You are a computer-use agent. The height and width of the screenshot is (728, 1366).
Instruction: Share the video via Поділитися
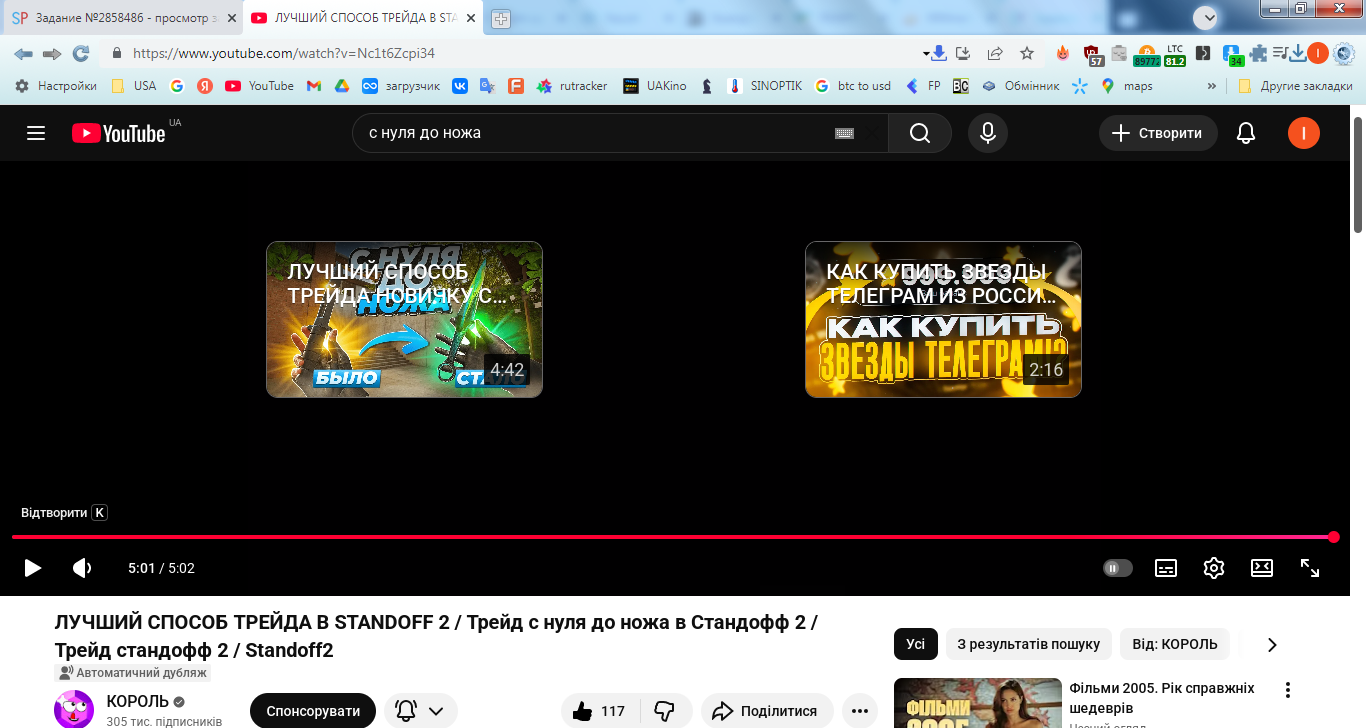point(767,711)
